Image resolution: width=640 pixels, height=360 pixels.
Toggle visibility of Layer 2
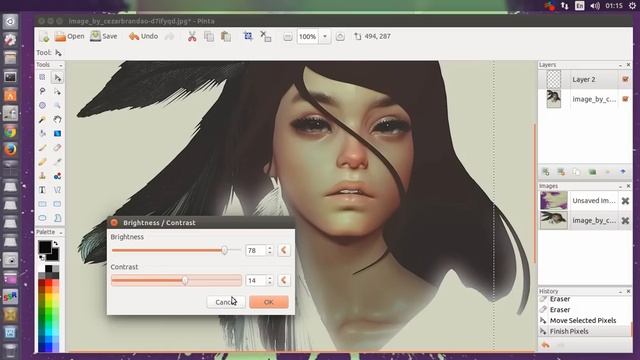click(x=625, y=79)
